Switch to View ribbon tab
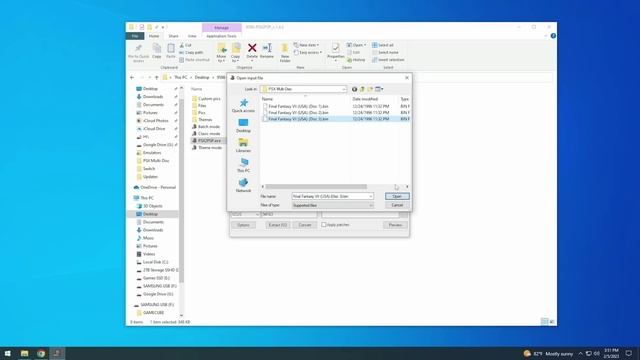Screen dimensions: 640x360 click(x=192, y=36)
